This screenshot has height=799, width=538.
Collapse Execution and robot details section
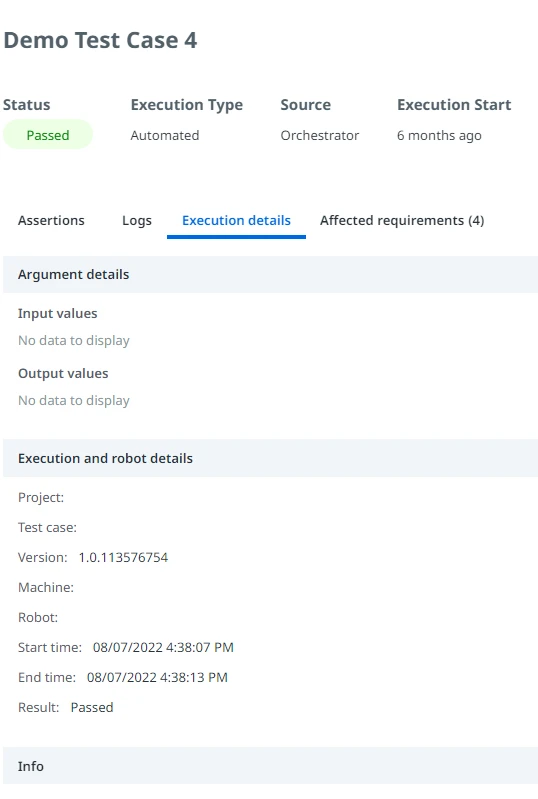[271, 459]
